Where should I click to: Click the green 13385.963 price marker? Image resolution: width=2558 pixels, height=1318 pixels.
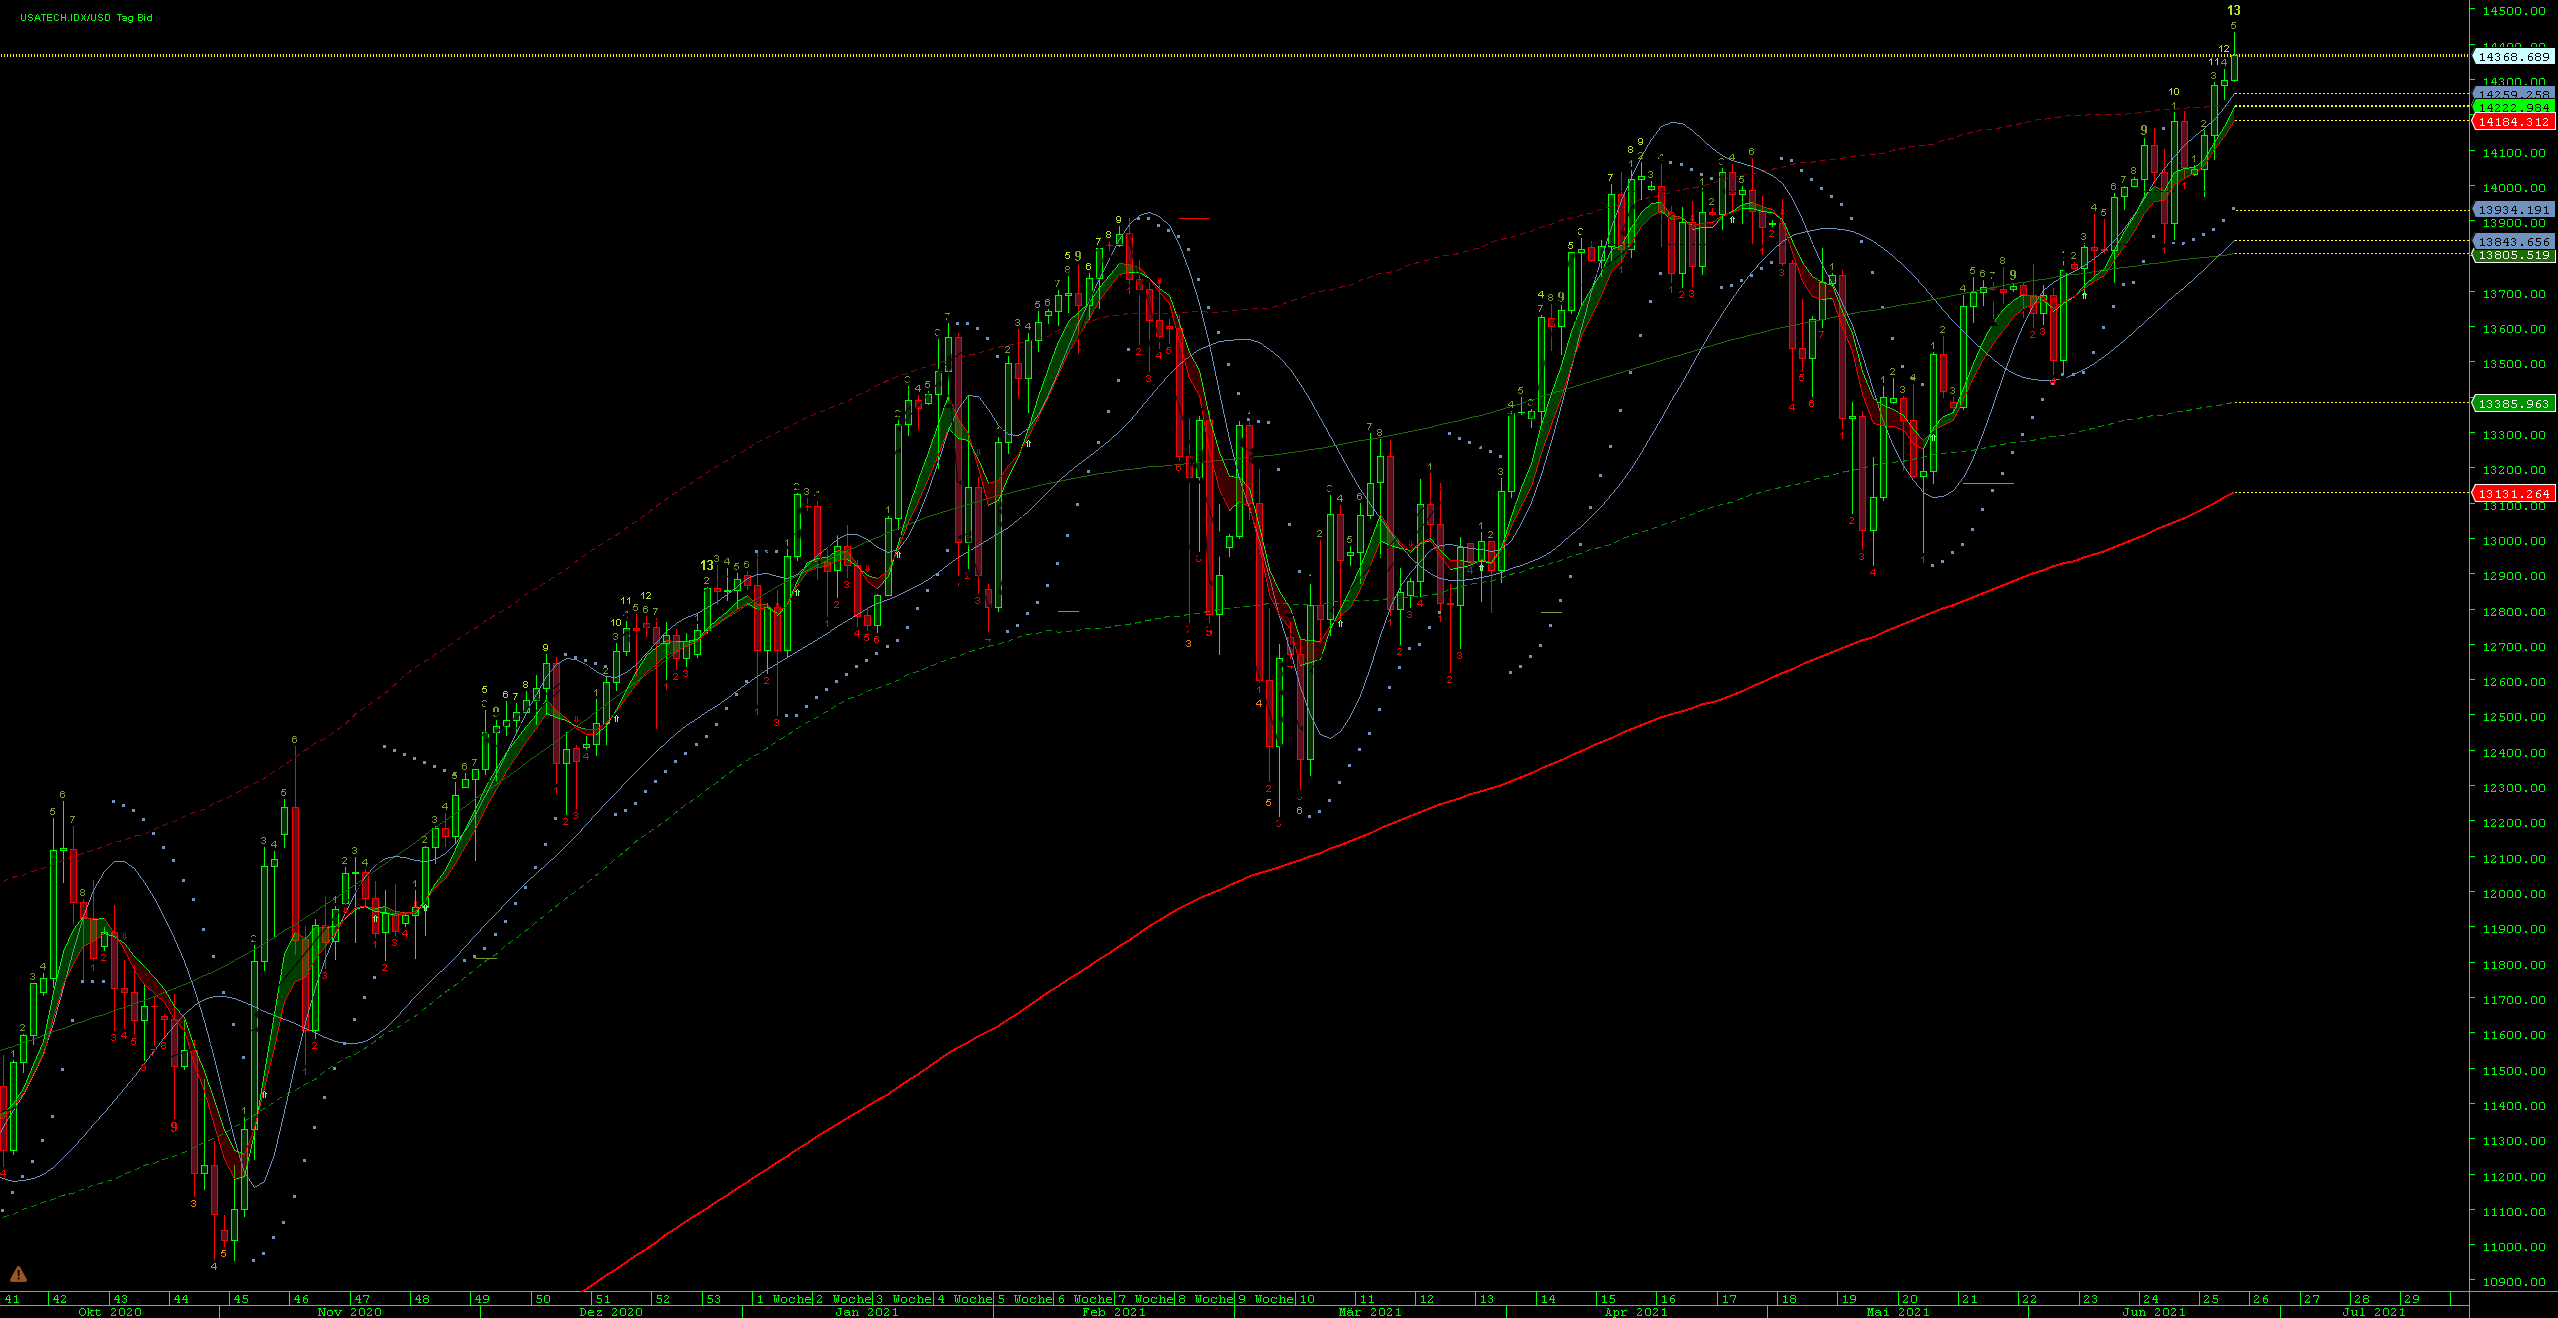pyautogui.click(x=2513, y=404)
